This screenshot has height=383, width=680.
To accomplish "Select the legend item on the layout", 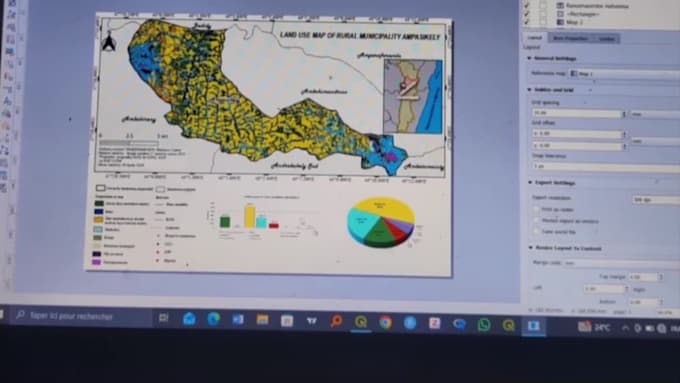I will tap(145, 226).
